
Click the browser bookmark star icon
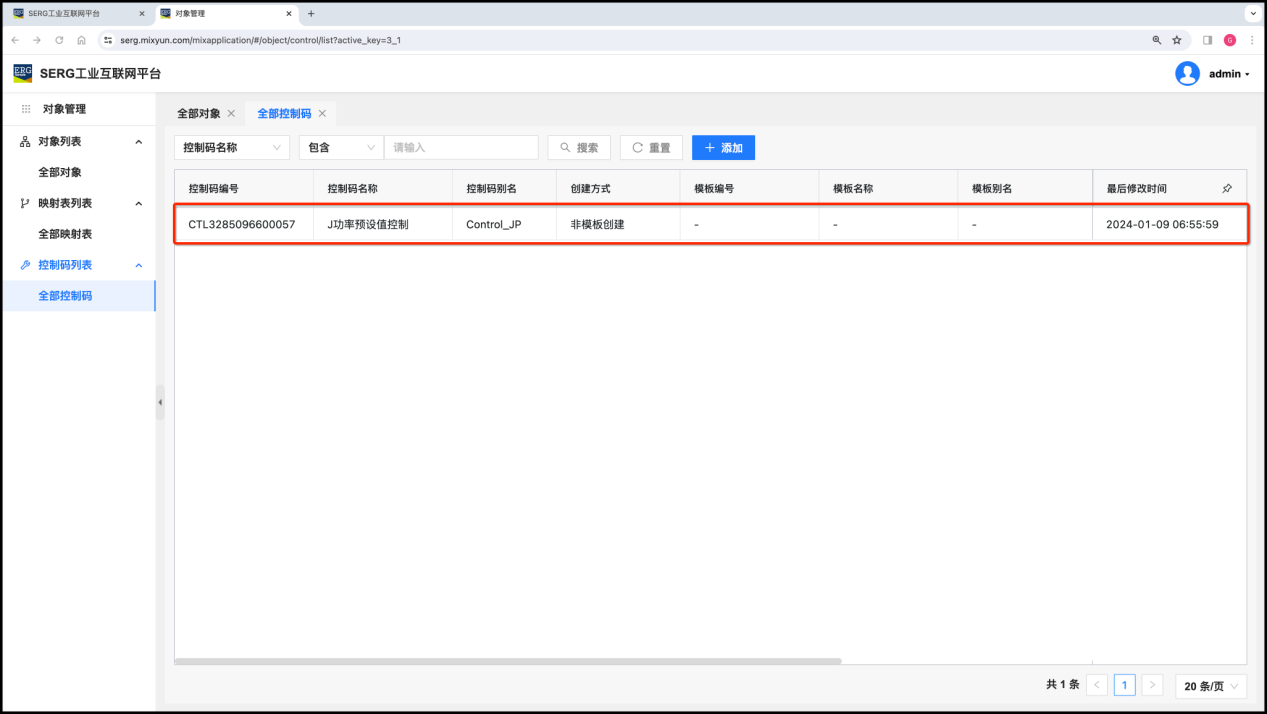[x=1177, y=40]
